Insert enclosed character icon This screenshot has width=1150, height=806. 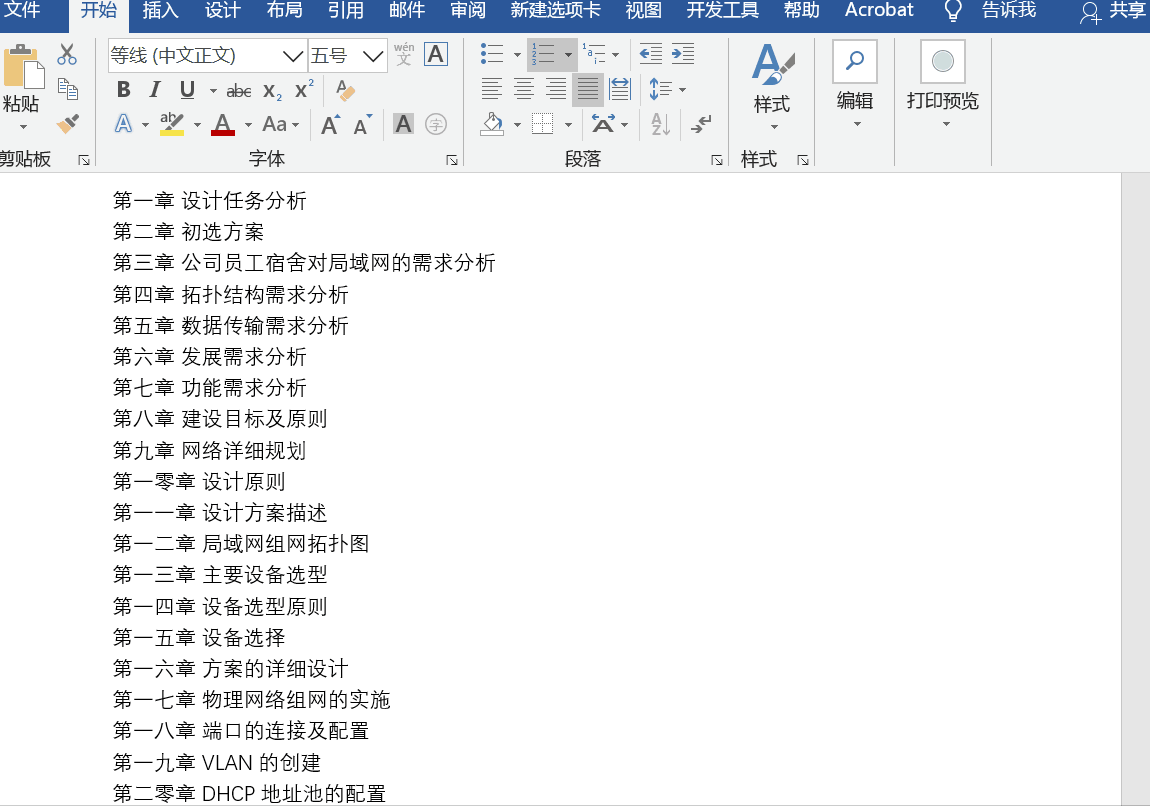pos(436,124)
